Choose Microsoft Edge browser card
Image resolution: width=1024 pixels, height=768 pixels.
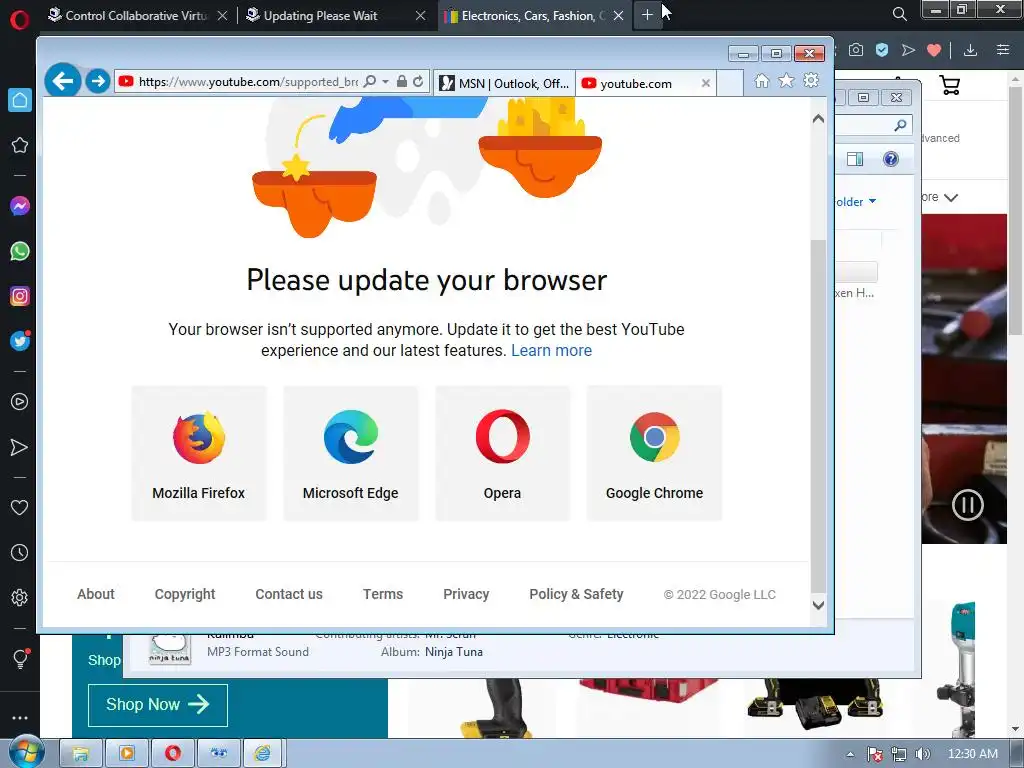pyautogui.click(x=351, y=453)
